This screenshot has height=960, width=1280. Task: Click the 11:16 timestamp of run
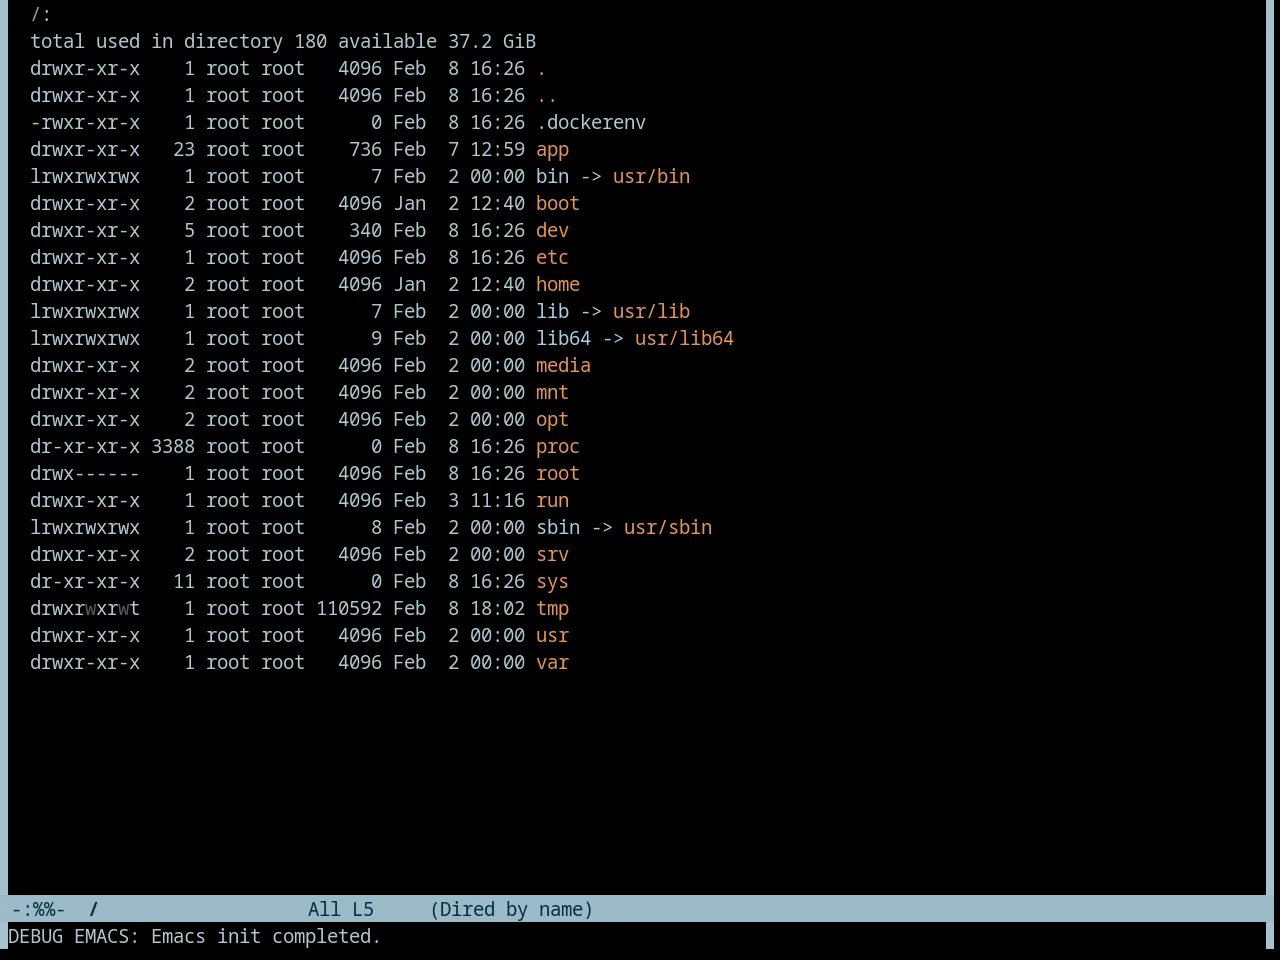497,501
